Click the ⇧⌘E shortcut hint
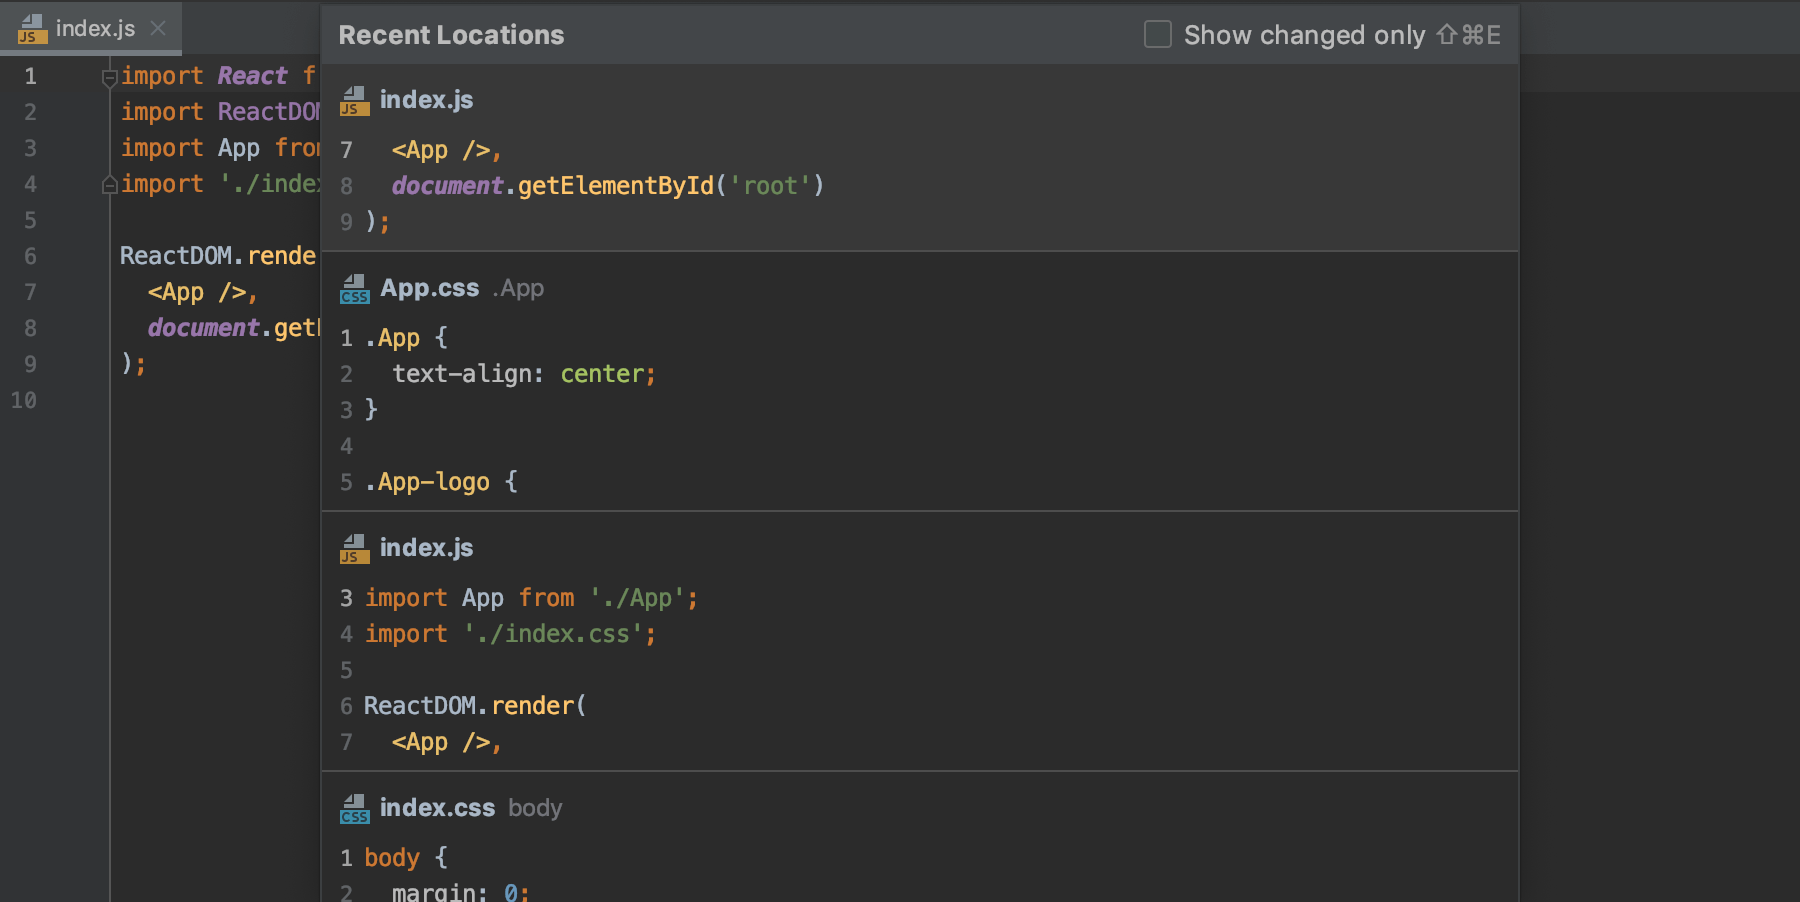This screenshot has height=902, width=1800. click(1468, 33)
